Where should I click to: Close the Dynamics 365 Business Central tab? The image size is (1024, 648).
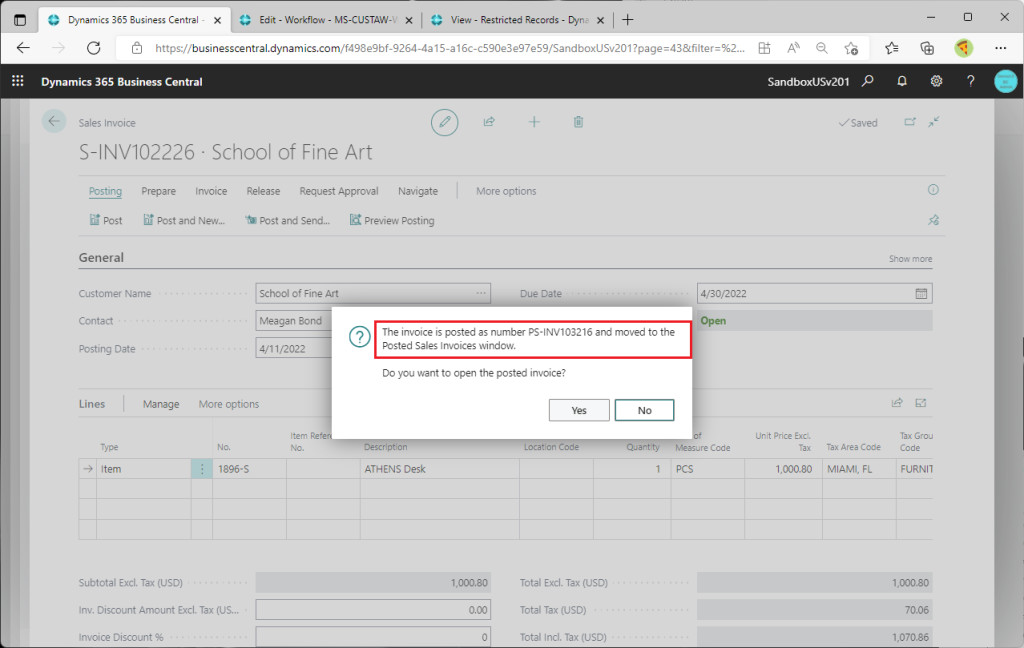217,20
